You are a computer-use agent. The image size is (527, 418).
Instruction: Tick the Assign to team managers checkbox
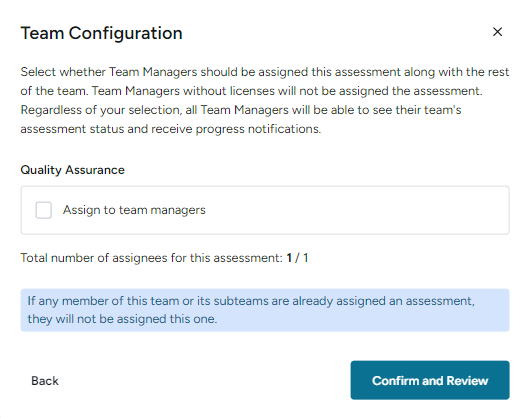[44, 210]
